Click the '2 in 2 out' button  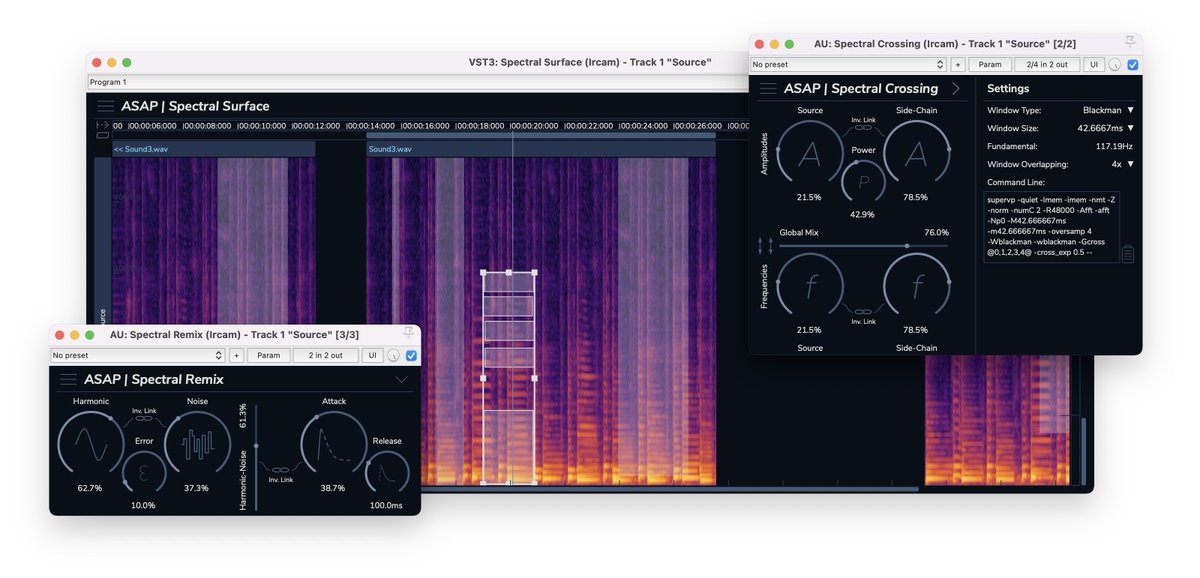(x=325, y=355)
